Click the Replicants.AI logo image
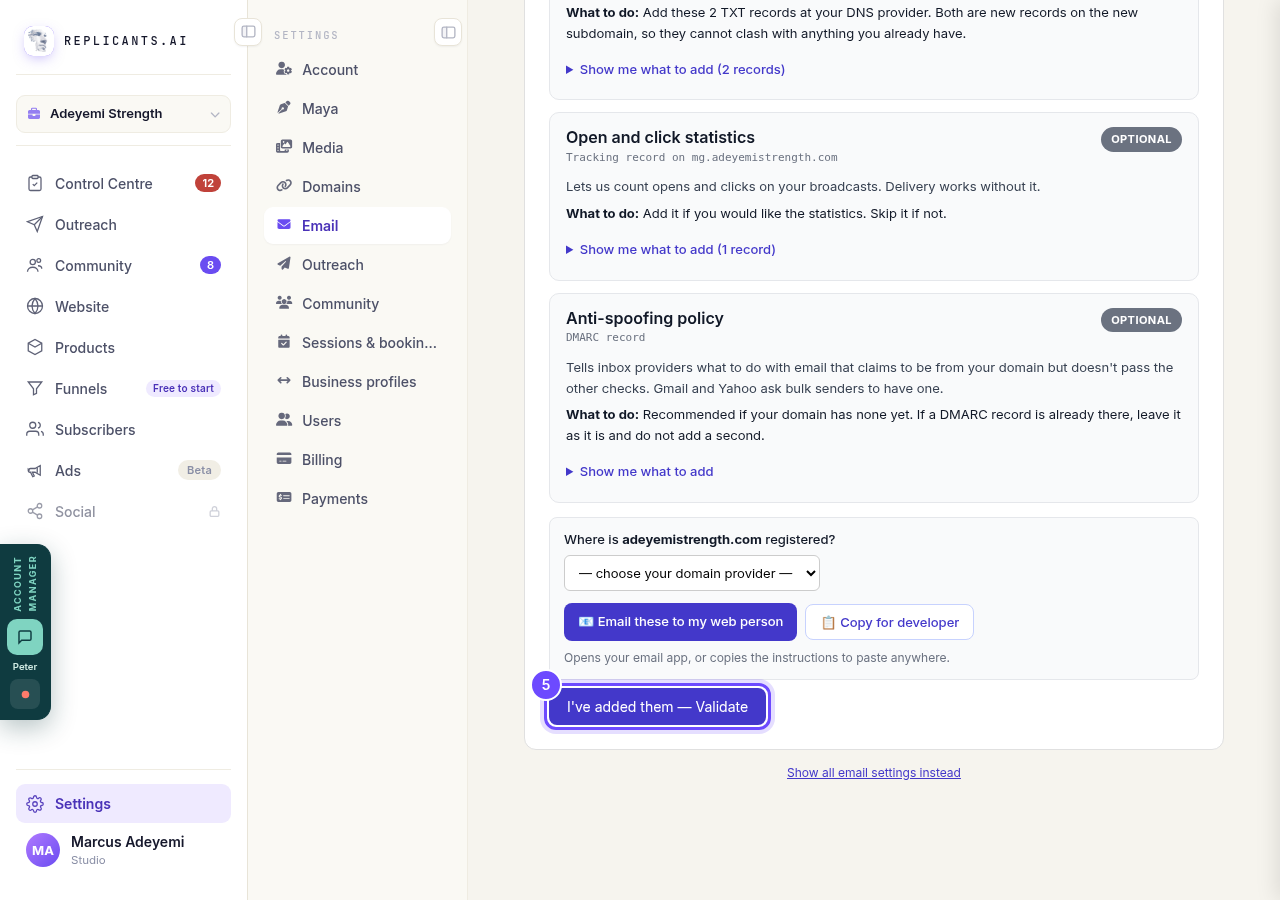1280x900 pixels. click(39, 41)
